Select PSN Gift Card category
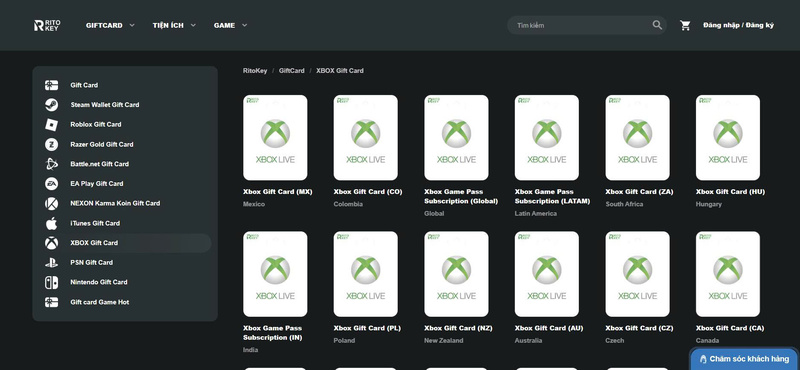800x370 pixels. [91, 262]
